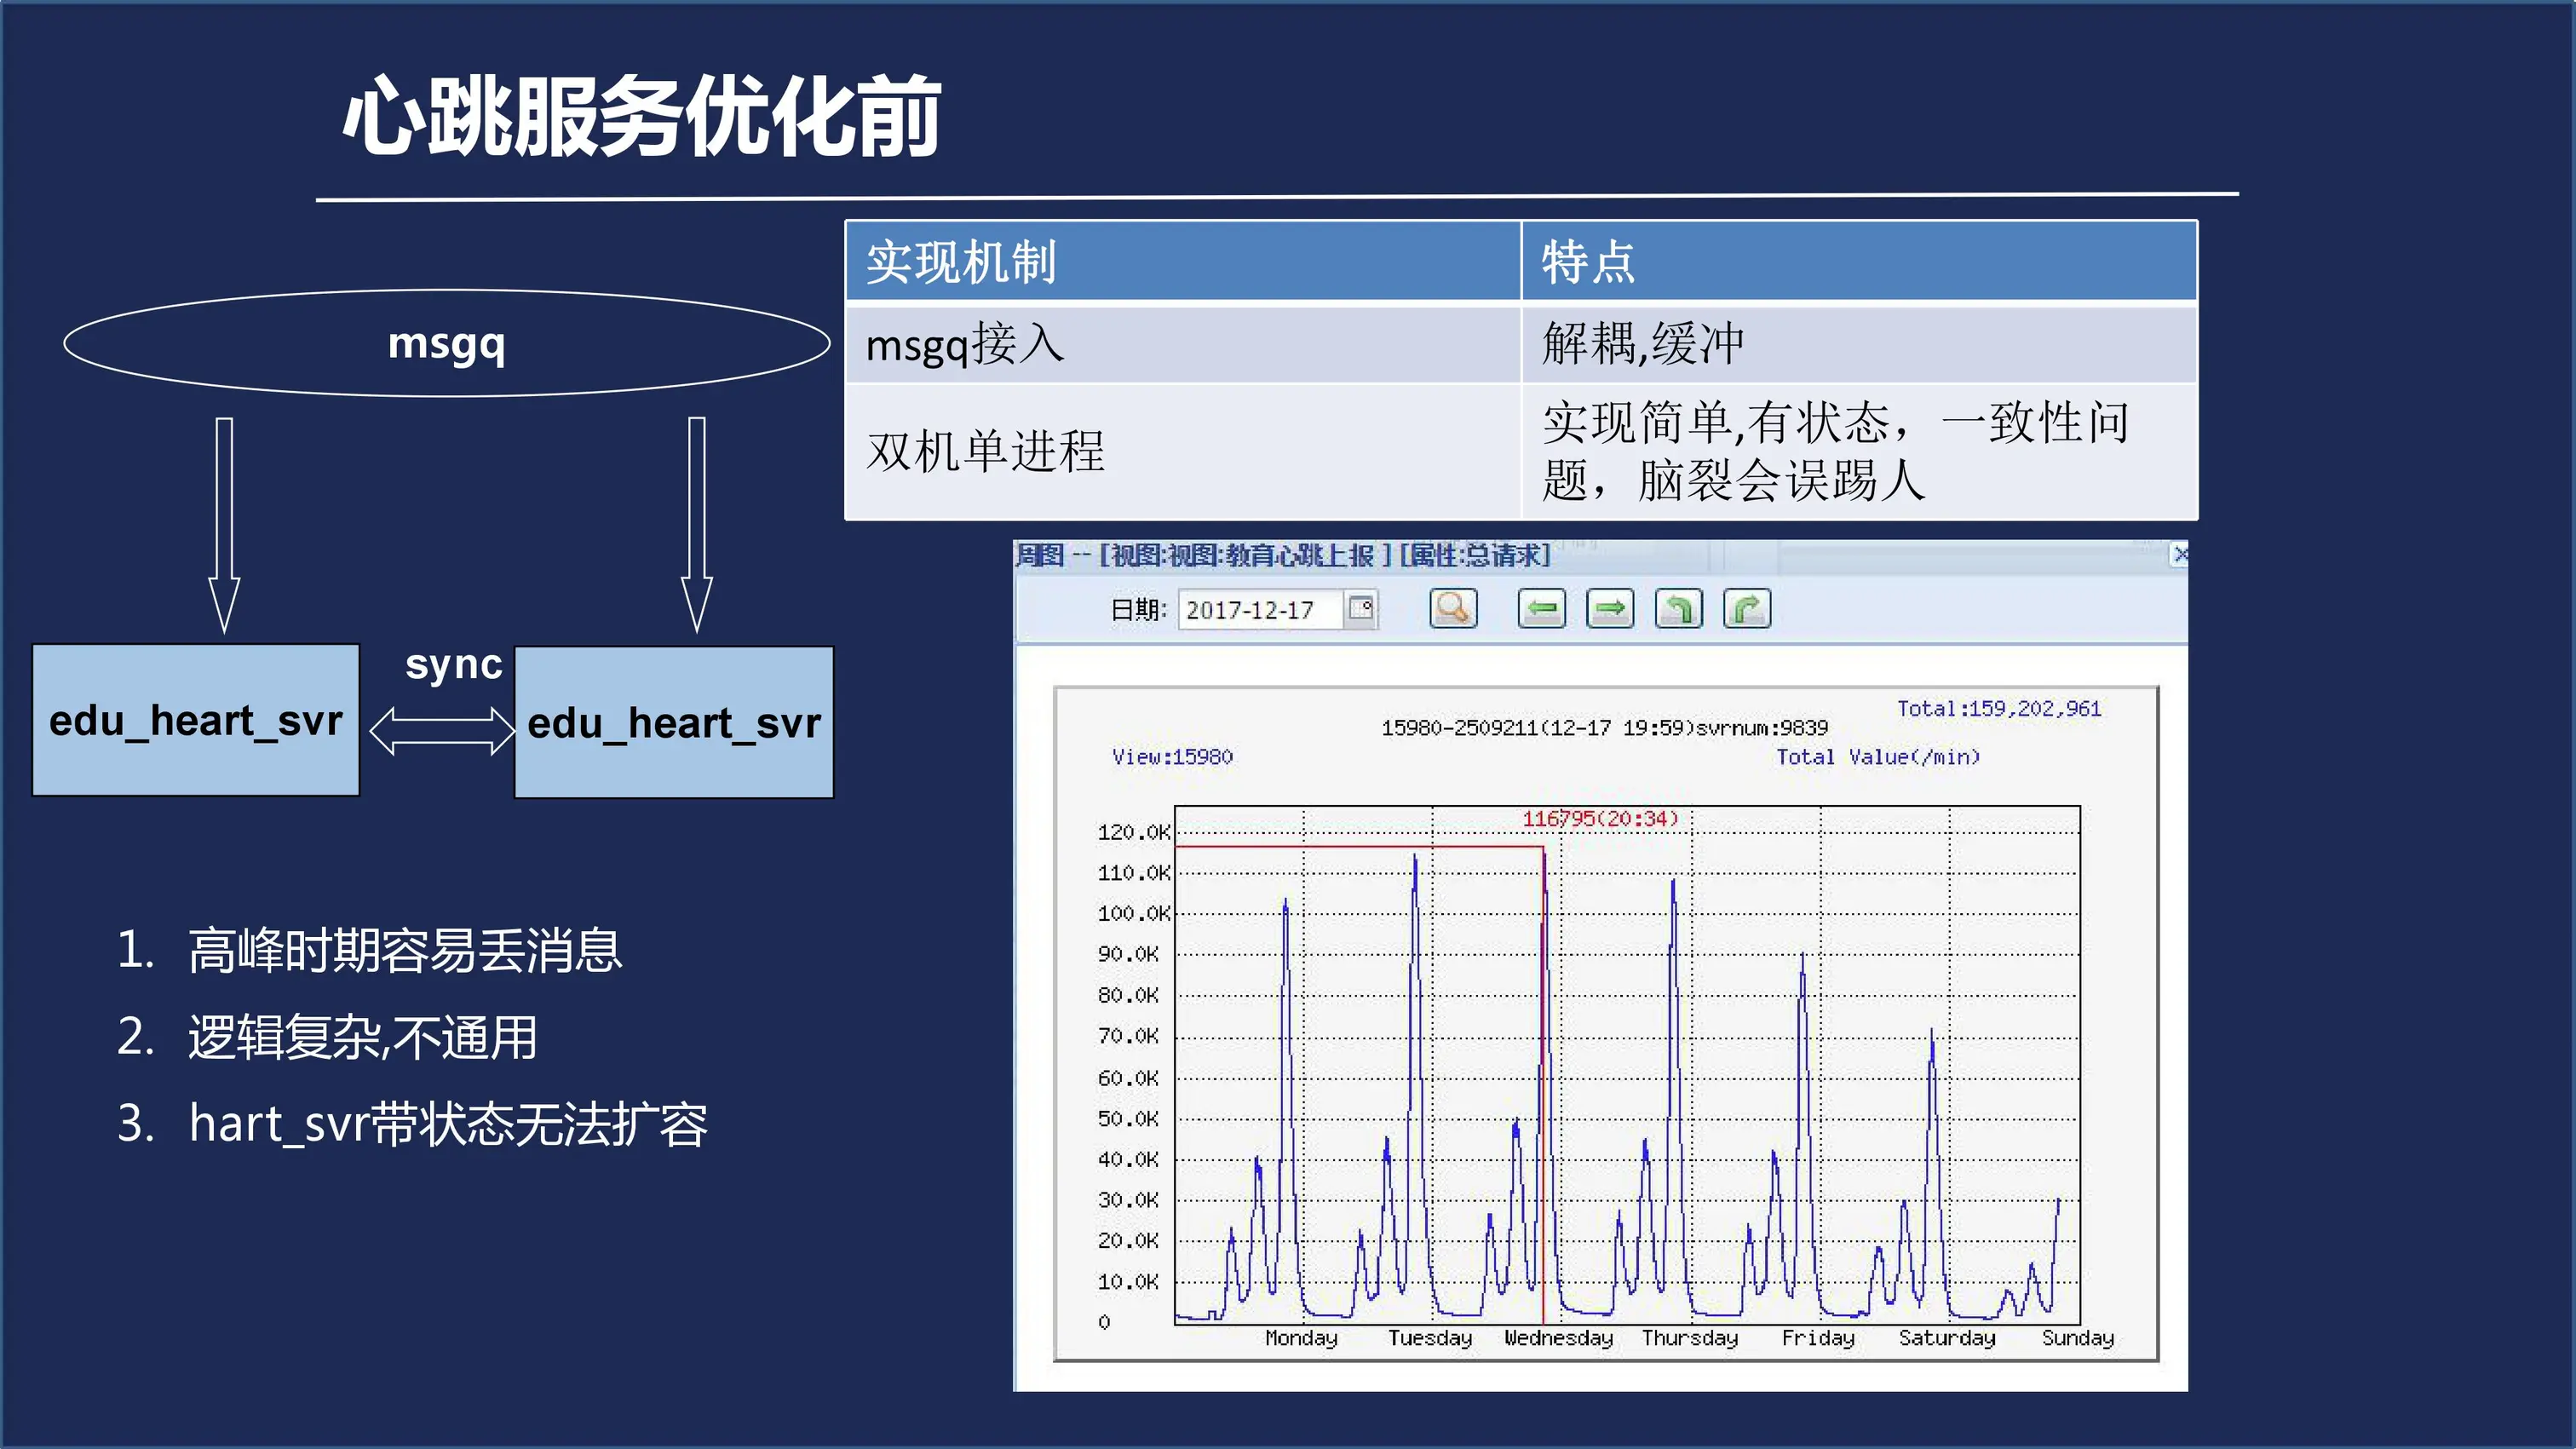The width and height of the screenshot is (2576, 1449).
Task: Click the View:15980 label
Action: (x=1172, y=757)
